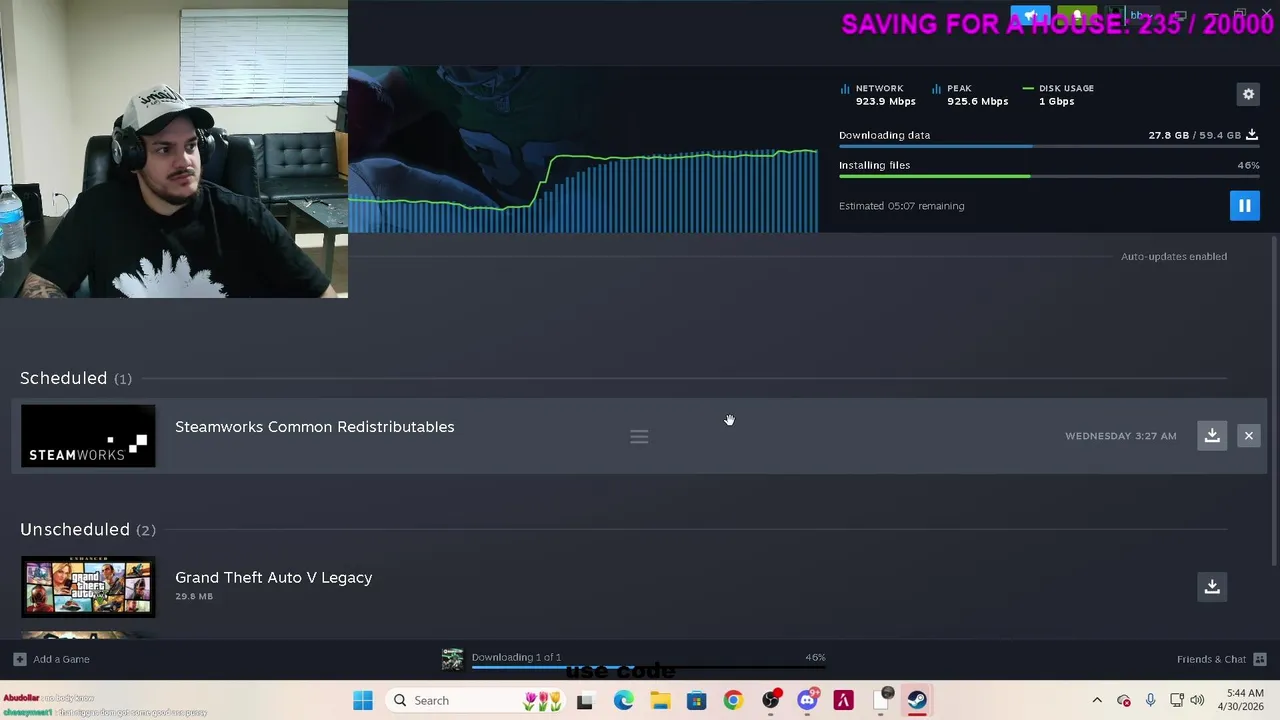
Task: Click the NETWORK 923.9 Mbps stat
Action: point(878,95)
